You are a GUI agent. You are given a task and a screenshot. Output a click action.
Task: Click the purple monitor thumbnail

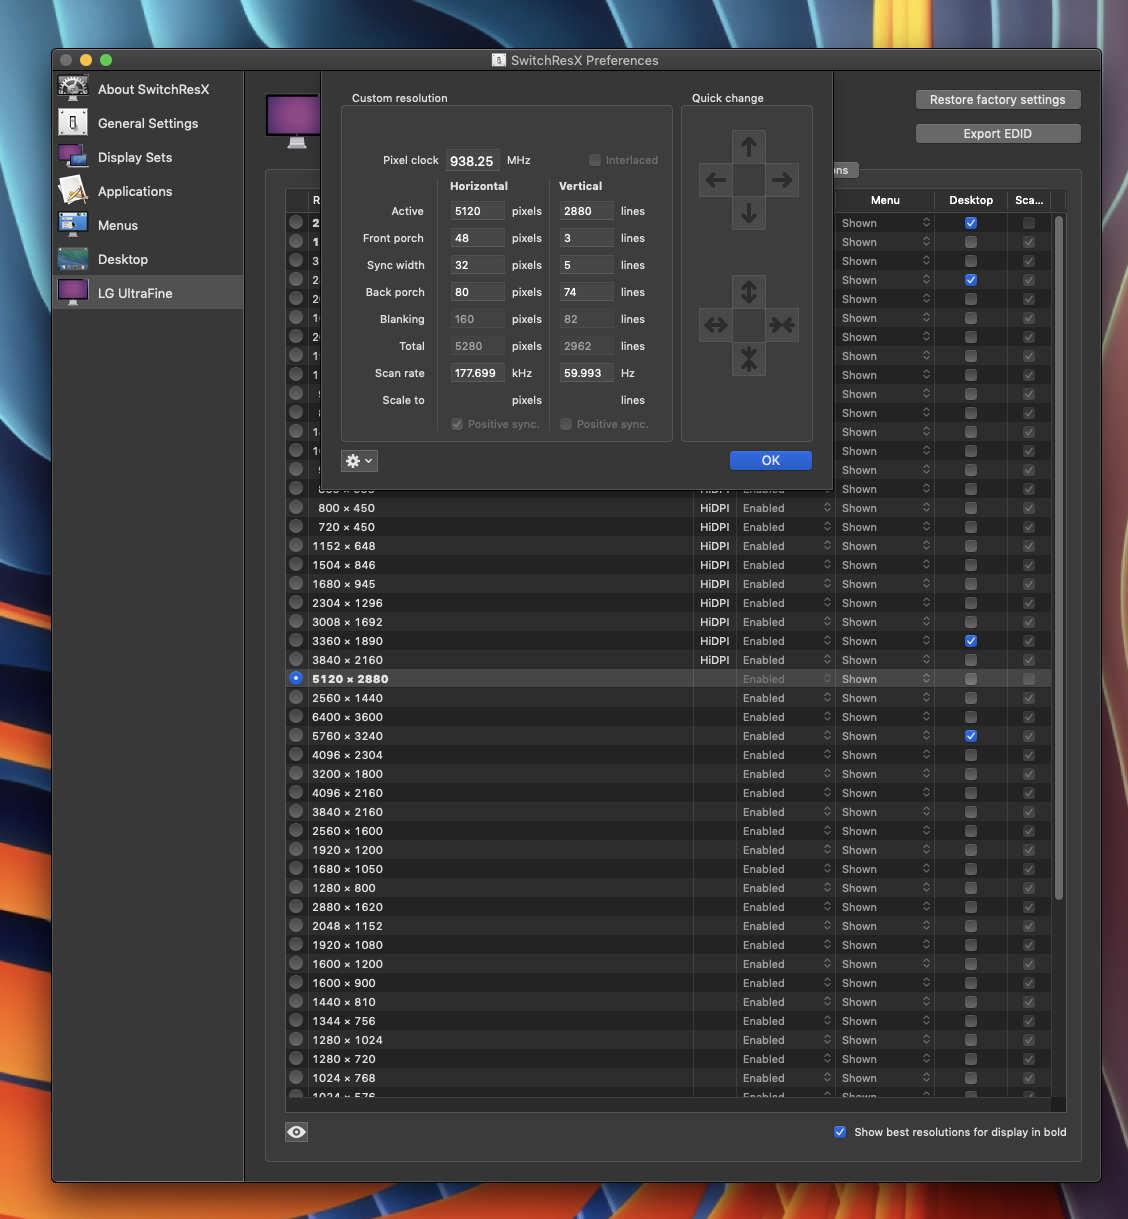coord(293,120)
